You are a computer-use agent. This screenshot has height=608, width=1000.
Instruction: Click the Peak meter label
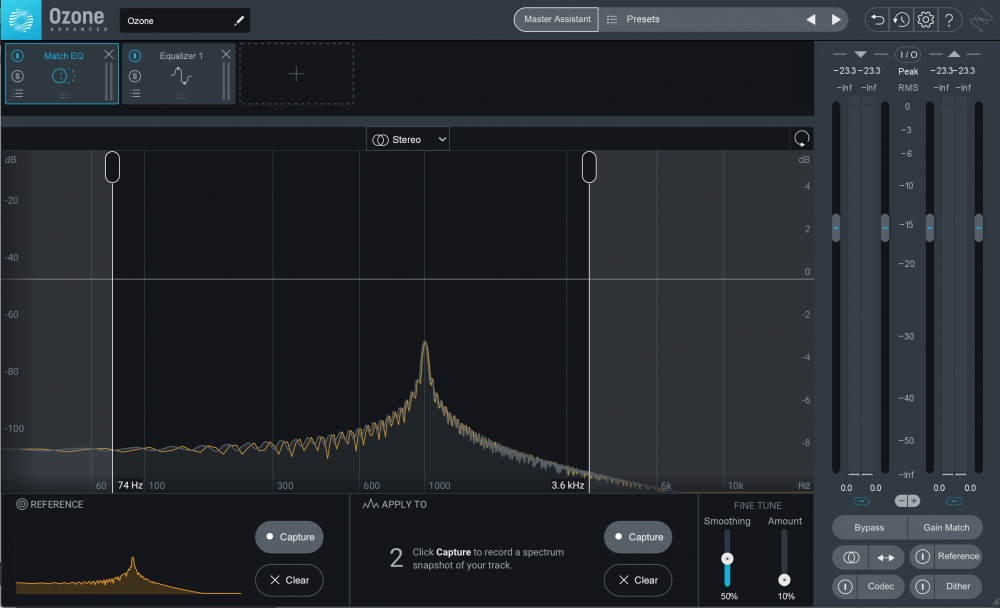pos(908,71)
